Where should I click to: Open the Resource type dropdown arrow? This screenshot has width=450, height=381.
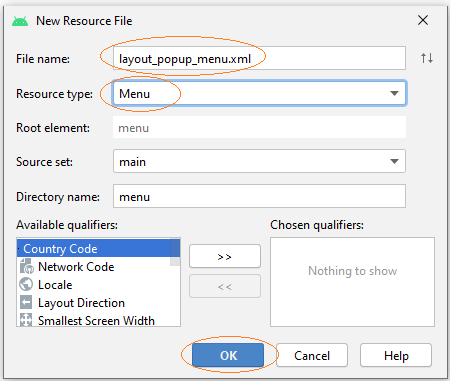[394, 93]
